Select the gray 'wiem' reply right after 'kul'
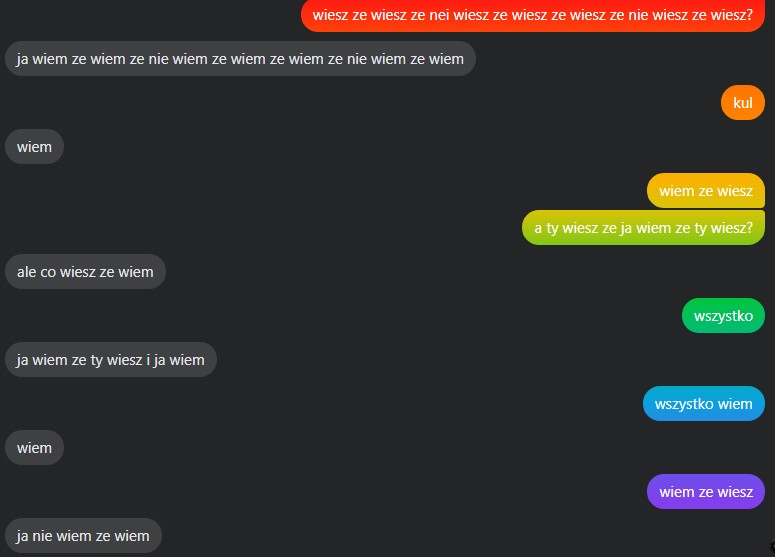This screenshot has height=557, width=775. click(34, 147)
